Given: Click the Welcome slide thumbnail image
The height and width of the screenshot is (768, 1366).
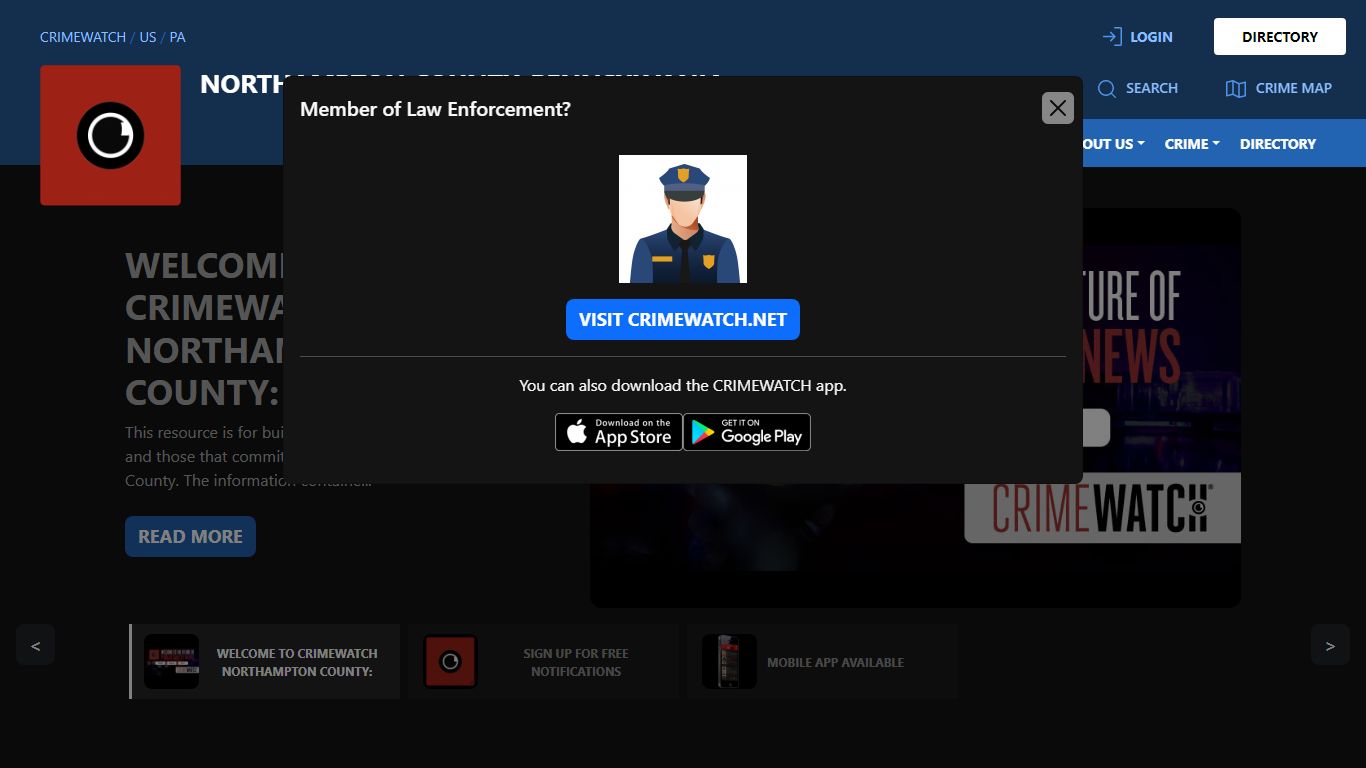Looking at the screenshot, I should [171, 662].
